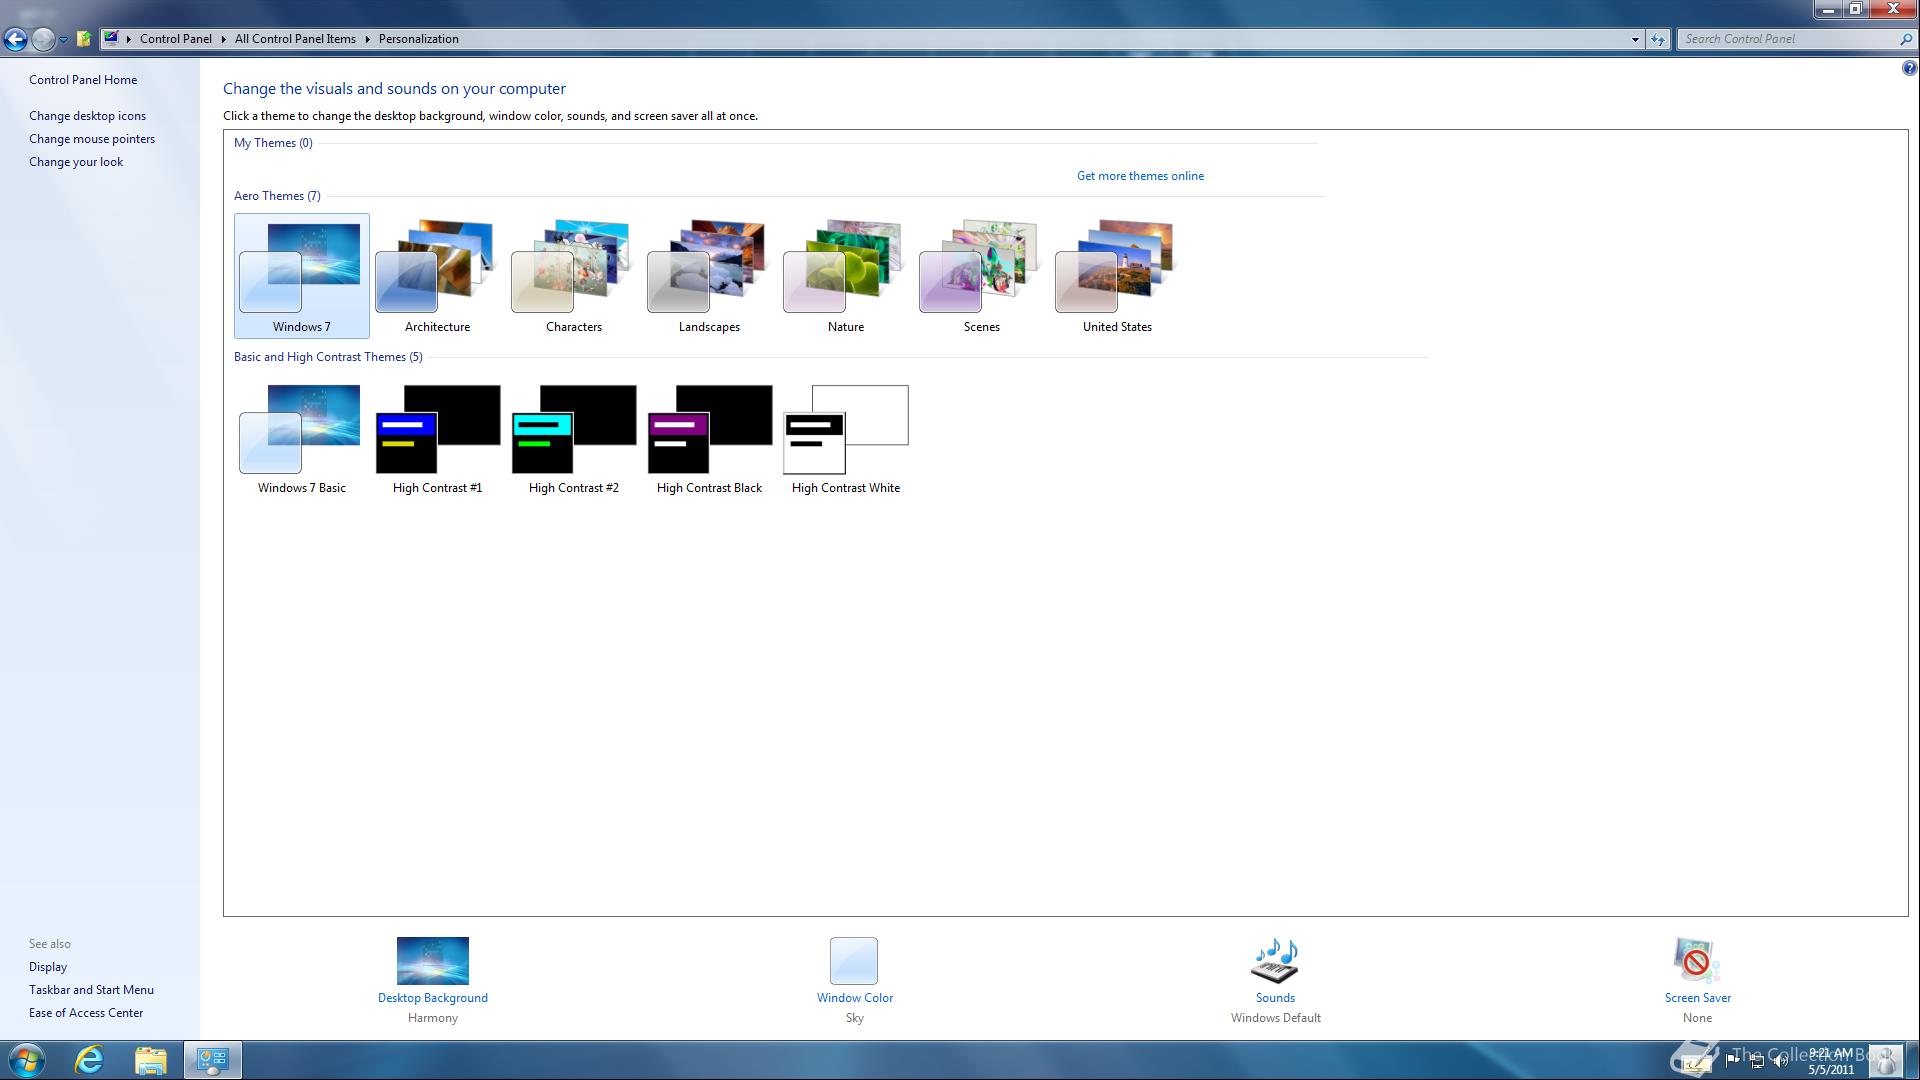Click the address bar Refresh button
The width and height of the screenshot is (1920, 1080).
[x=1658, y=40]
